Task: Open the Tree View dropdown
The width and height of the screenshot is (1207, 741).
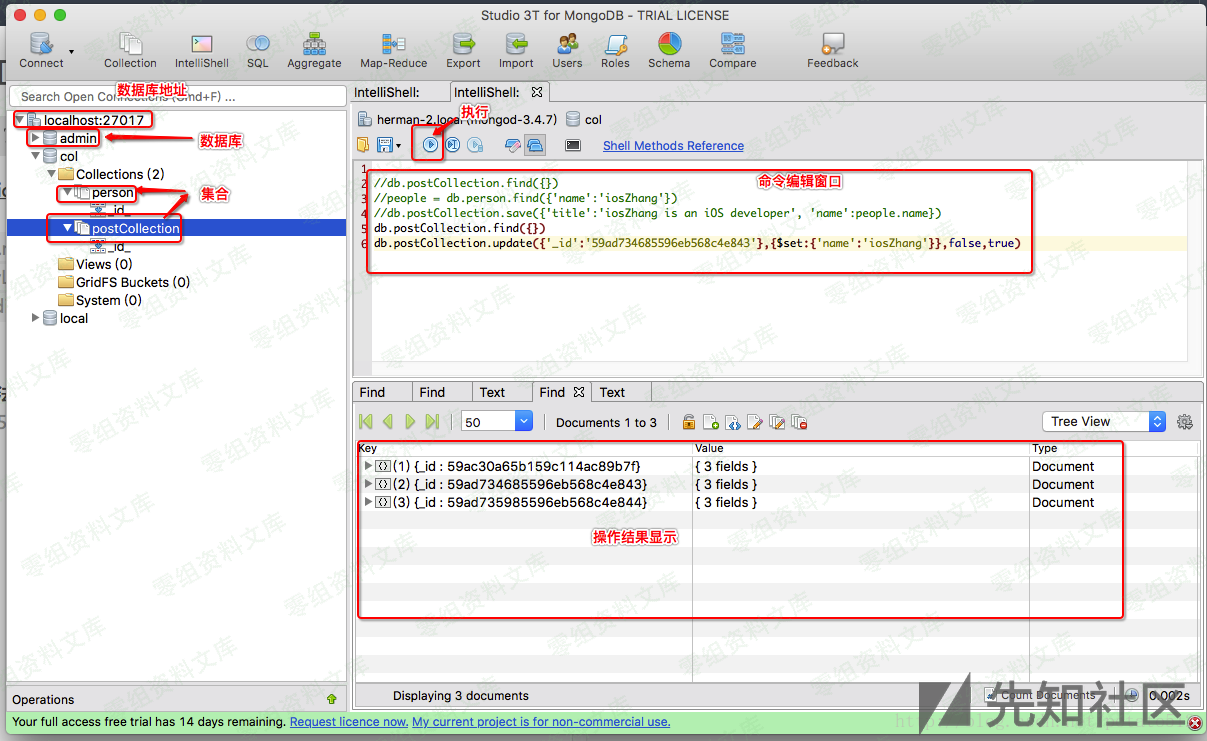Action: (x=1103, y=422)
